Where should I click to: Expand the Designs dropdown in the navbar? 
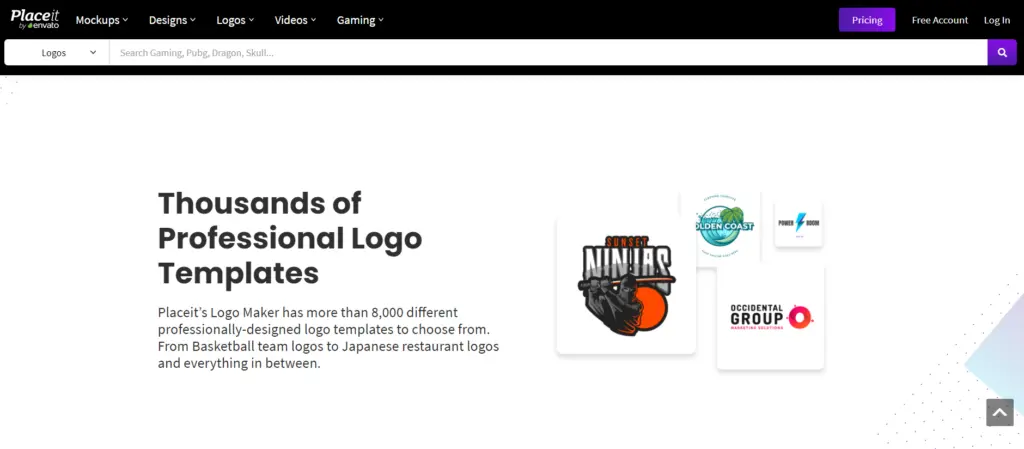click(172, 20)
